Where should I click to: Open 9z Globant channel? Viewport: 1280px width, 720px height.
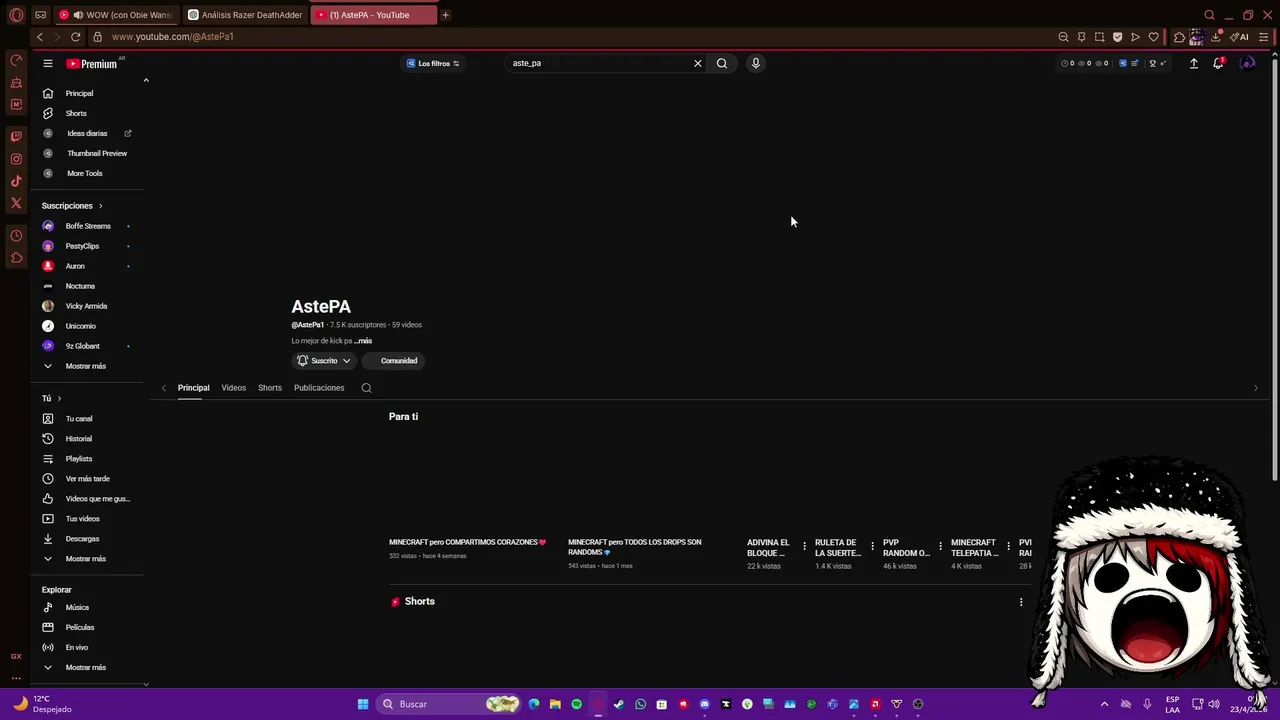(82, 346)
